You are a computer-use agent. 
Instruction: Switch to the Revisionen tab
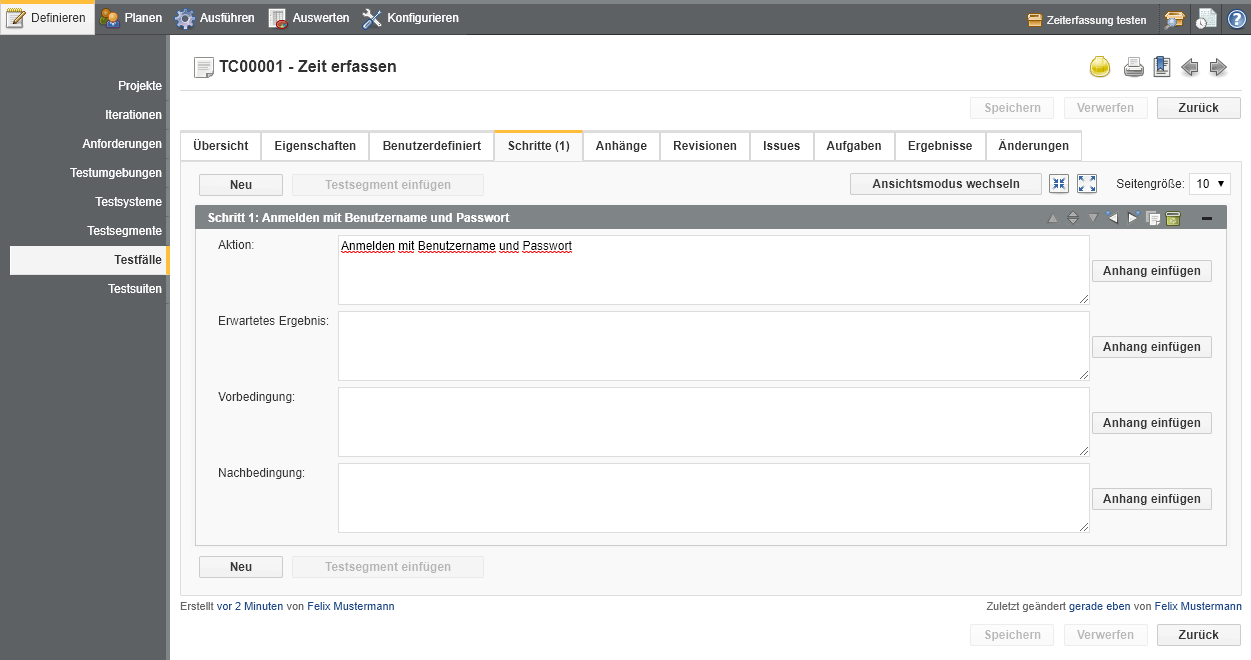click(x=705, y=146)
